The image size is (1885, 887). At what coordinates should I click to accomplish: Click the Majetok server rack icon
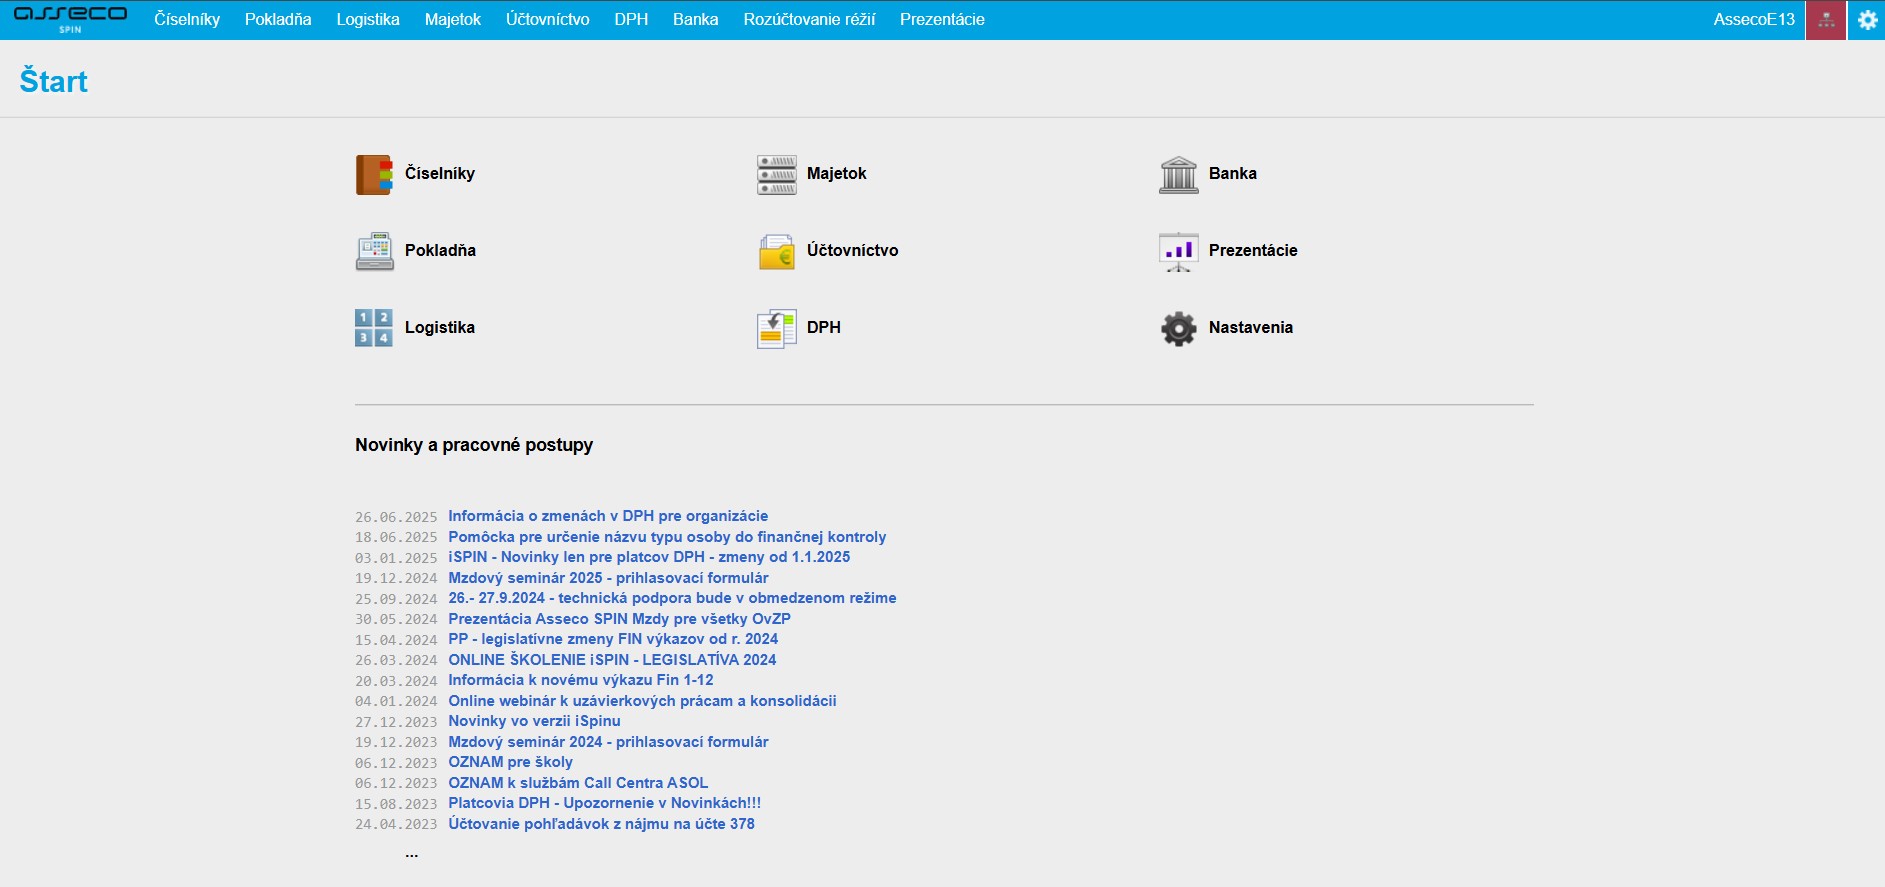pyautogui.click(x=776, y=174)
